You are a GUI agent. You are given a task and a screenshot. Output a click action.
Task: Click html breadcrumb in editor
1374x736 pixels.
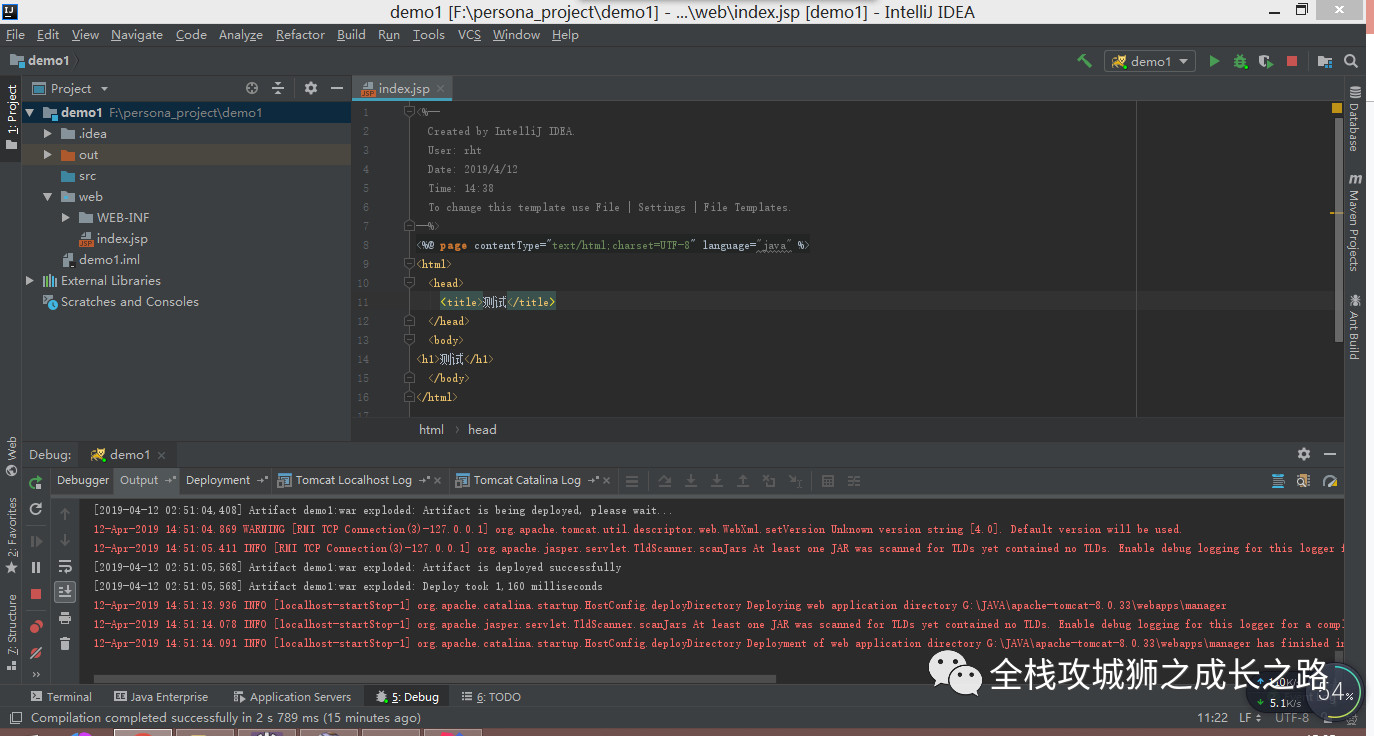[431, 430]
